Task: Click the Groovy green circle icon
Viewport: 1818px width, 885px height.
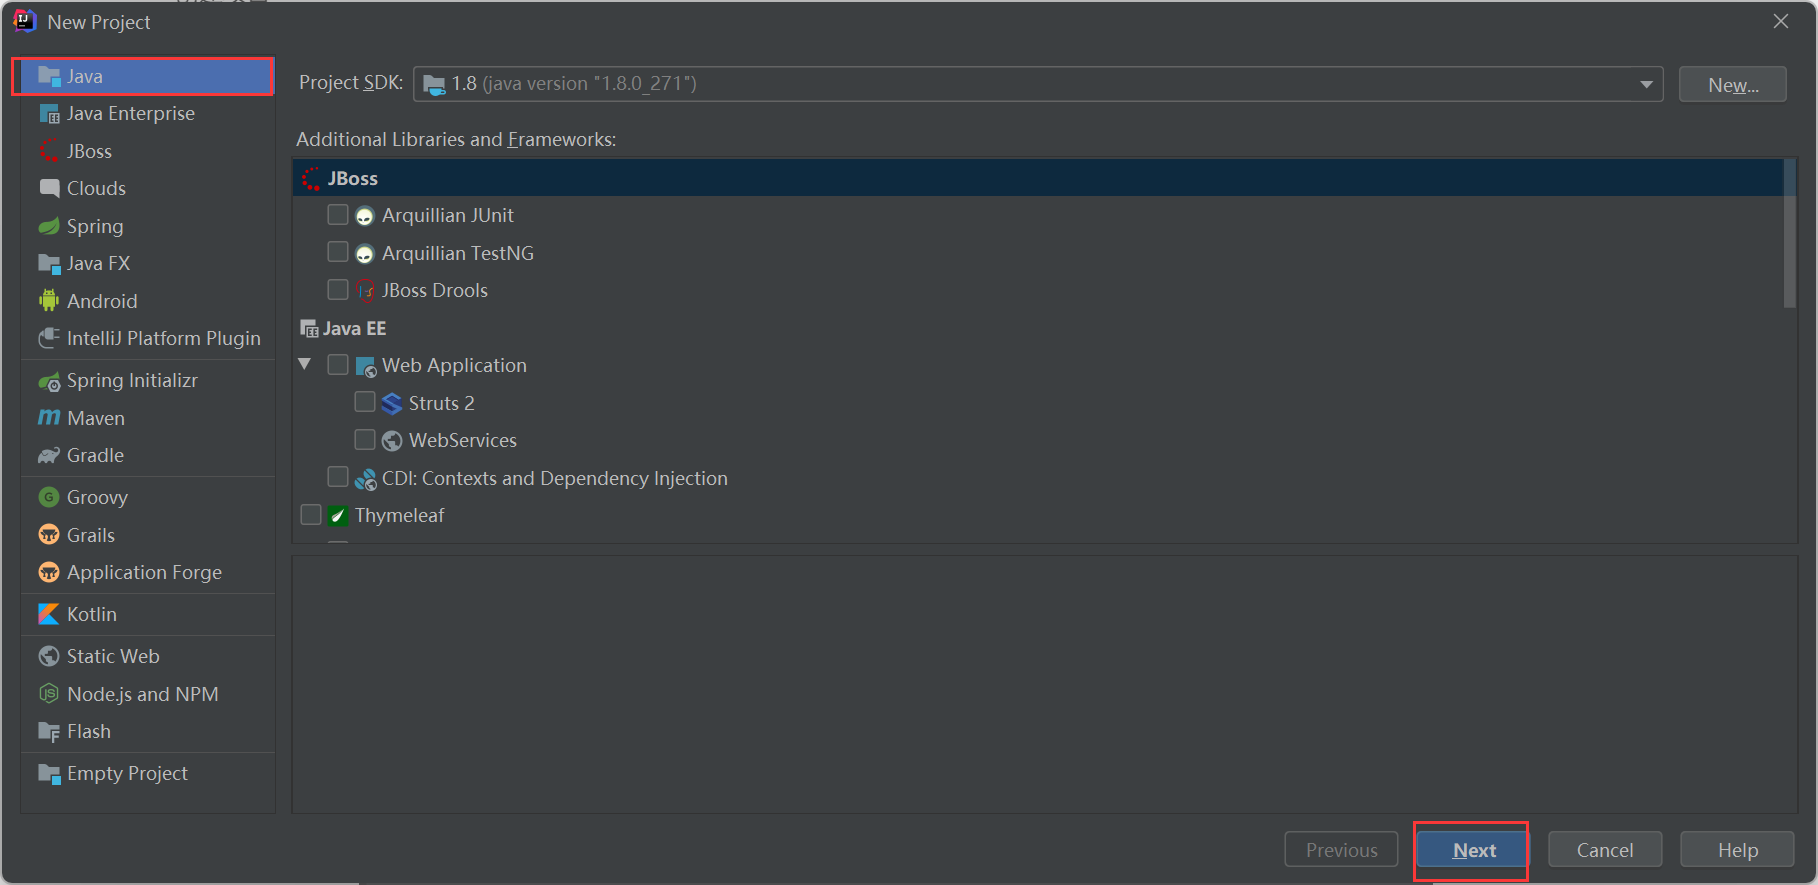Action: 49,497
